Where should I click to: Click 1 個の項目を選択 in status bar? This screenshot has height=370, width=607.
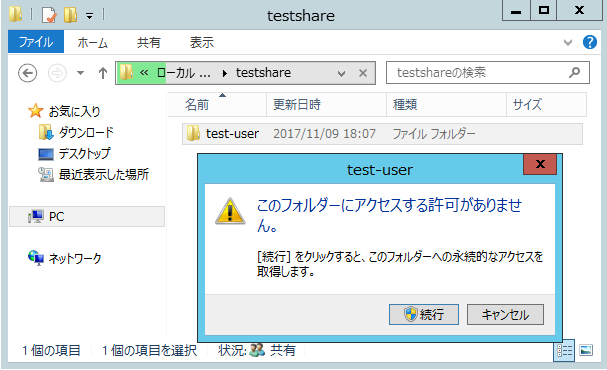click(x=149, y=351)
